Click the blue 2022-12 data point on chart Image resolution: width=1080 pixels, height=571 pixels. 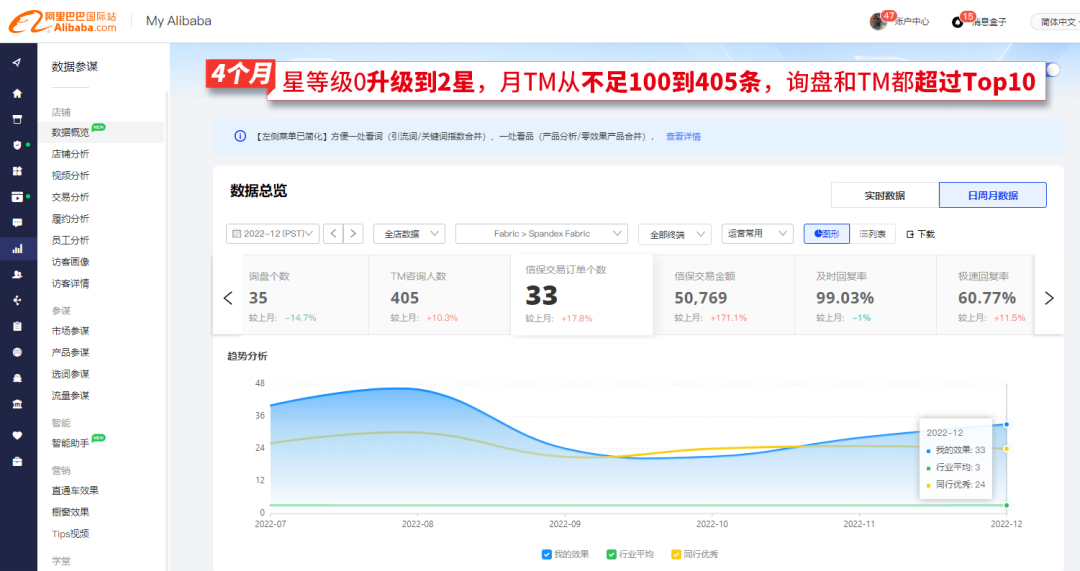pos(1006,424)
